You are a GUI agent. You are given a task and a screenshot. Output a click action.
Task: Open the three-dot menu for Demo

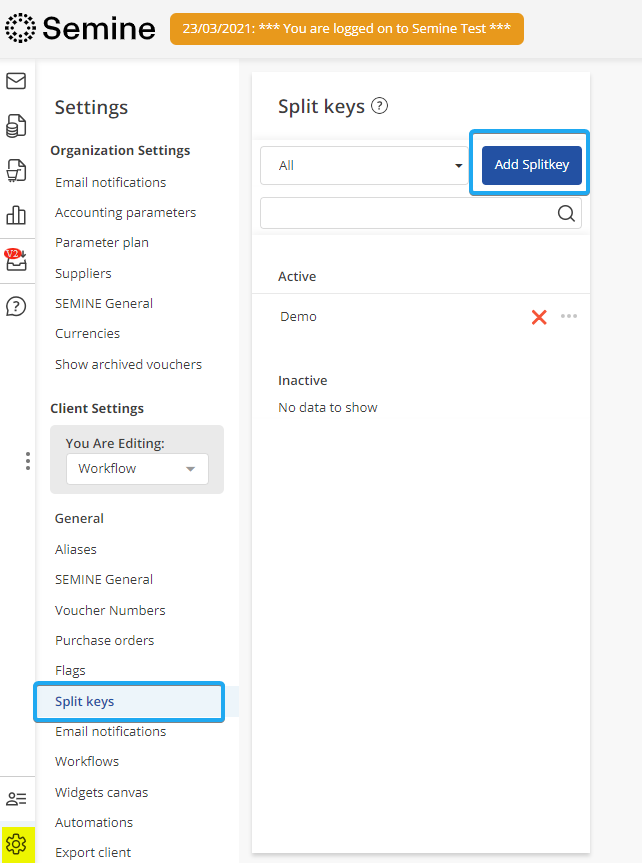coord(569,316)
